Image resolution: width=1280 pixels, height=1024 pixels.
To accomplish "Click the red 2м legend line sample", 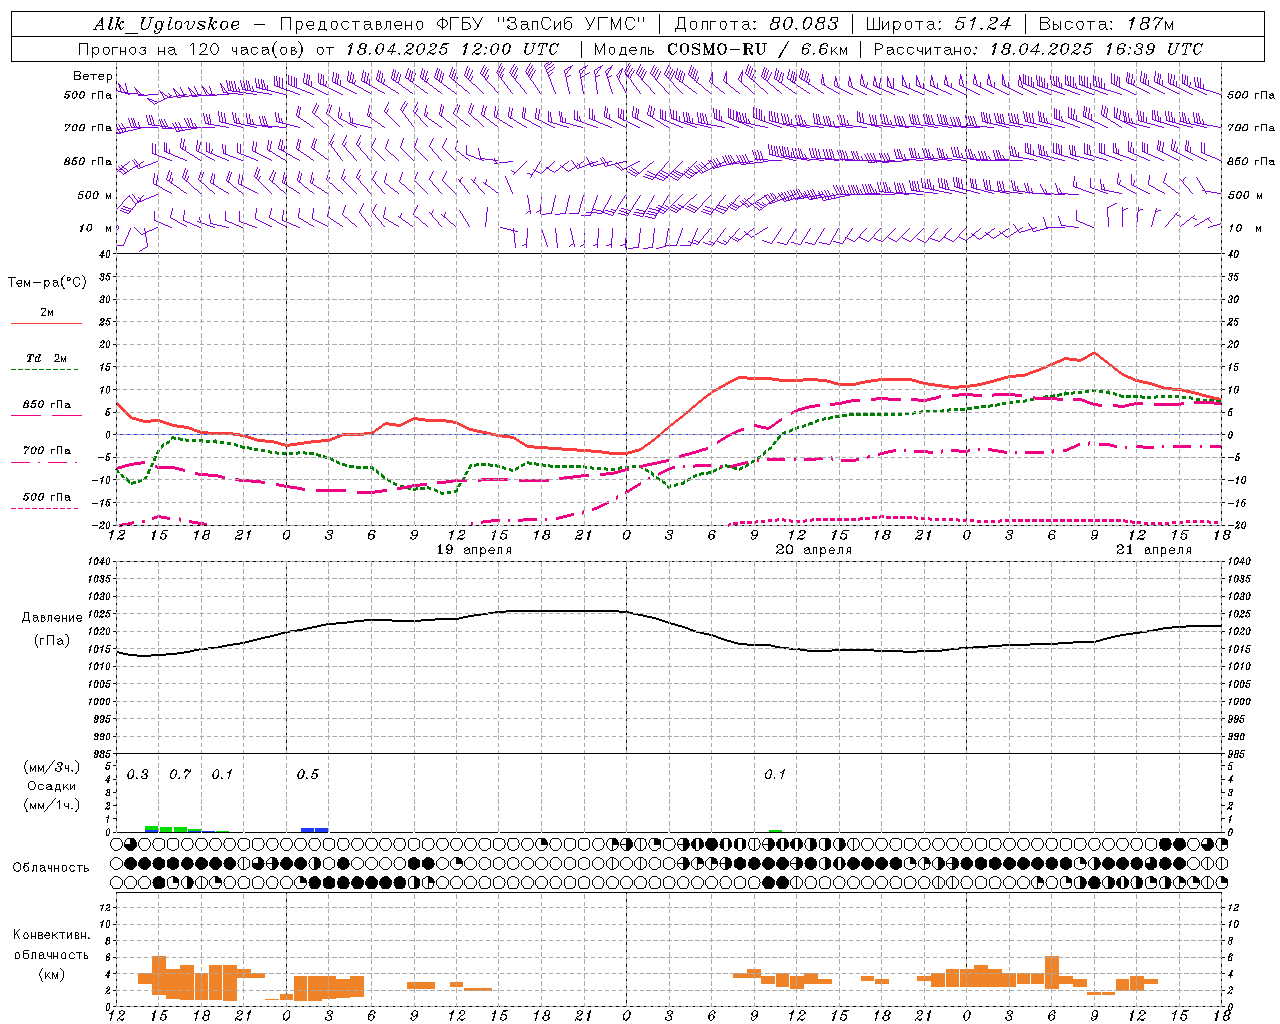I will point(46,324).
